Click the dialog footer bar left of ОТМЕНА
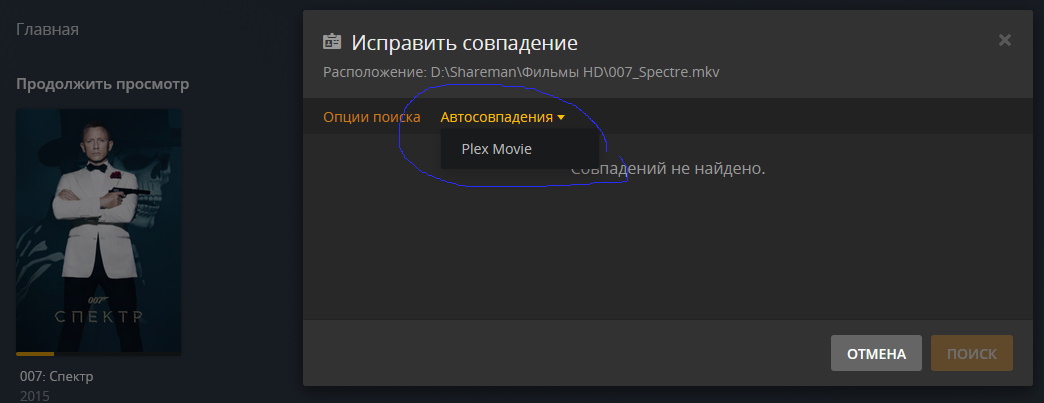 [566, 352]
